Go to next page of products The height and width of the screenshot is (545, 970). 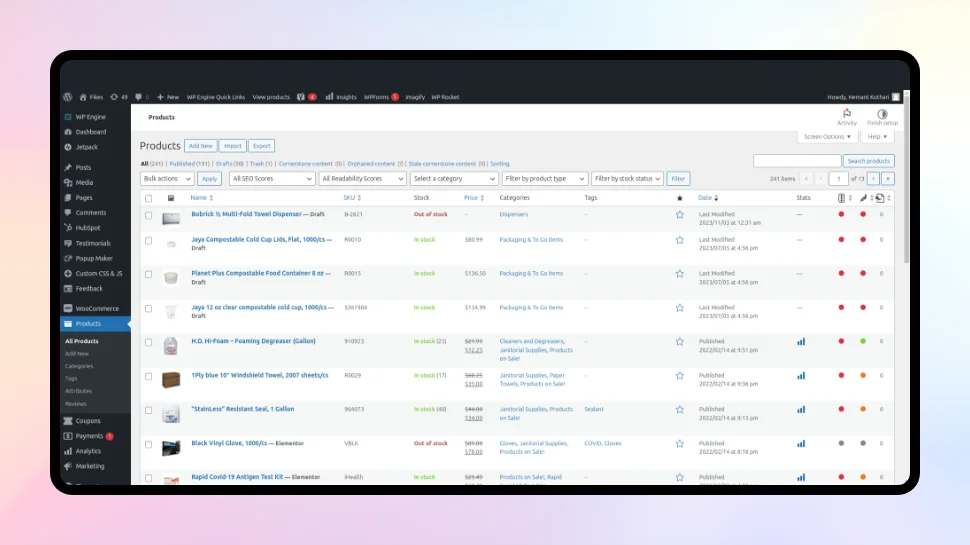point(873,178)
